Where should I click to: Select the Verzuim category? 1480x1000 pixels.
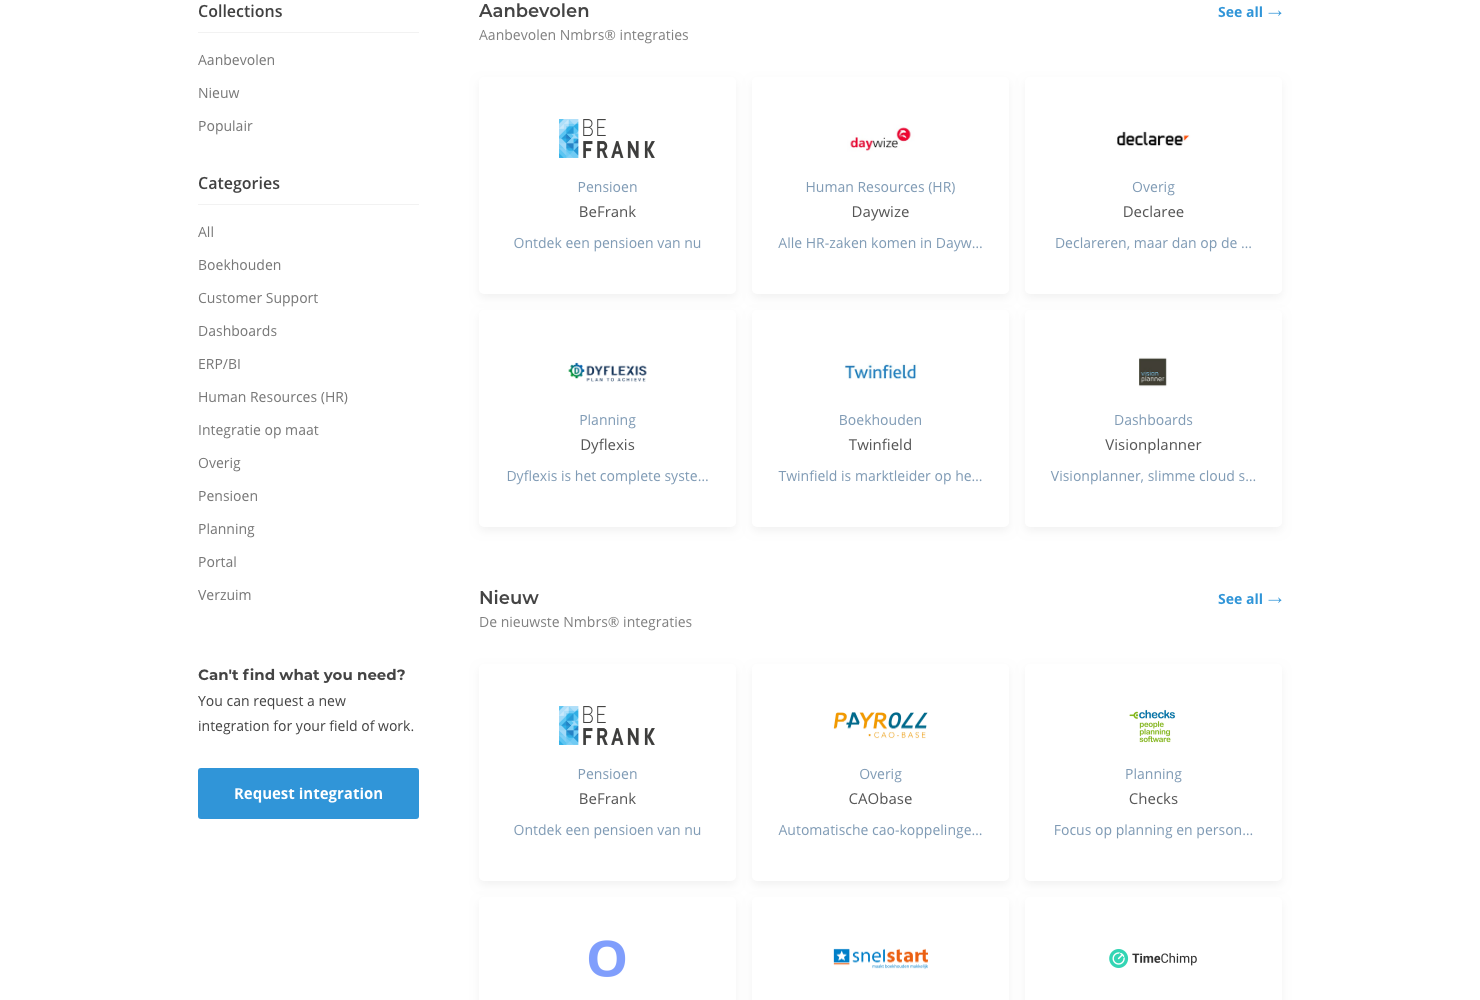(x=224, y=595)
